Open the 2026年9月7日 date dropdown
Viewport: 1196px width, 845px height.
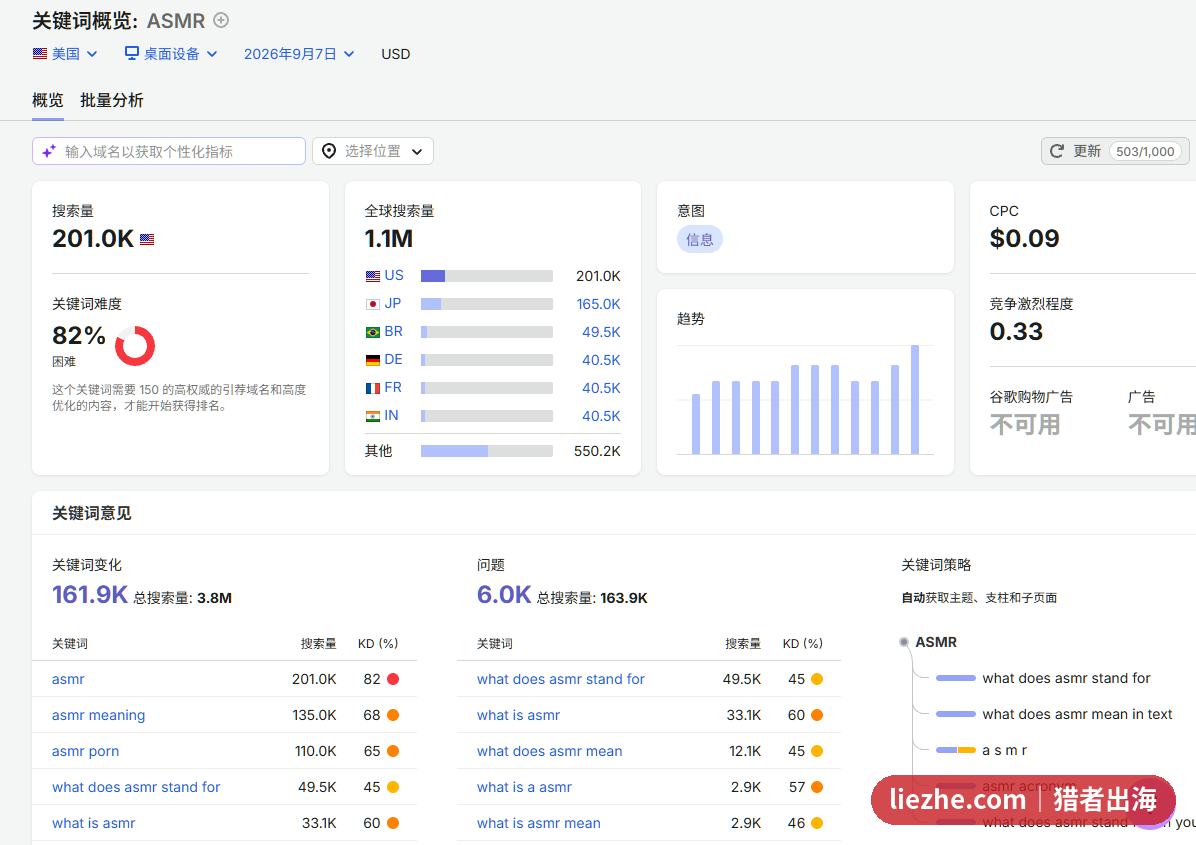click(299, 54)
